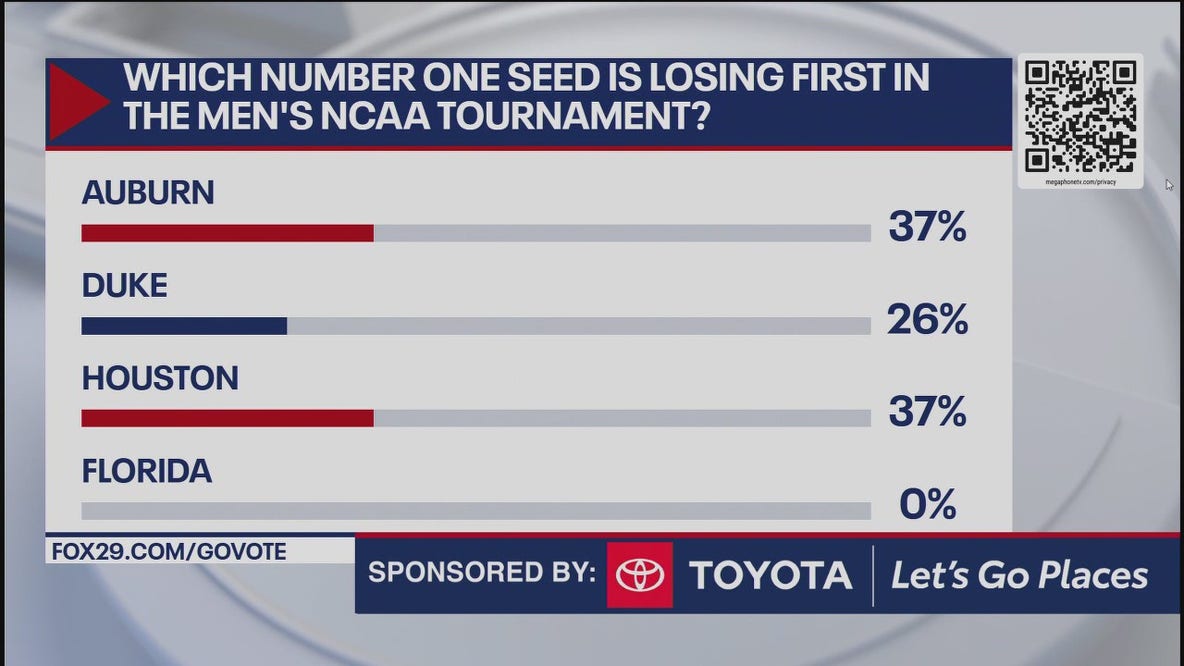Click the Toyota logo emblem
Screen dimensions: 1184x666
pyautogui.click(x=639, y=575)
